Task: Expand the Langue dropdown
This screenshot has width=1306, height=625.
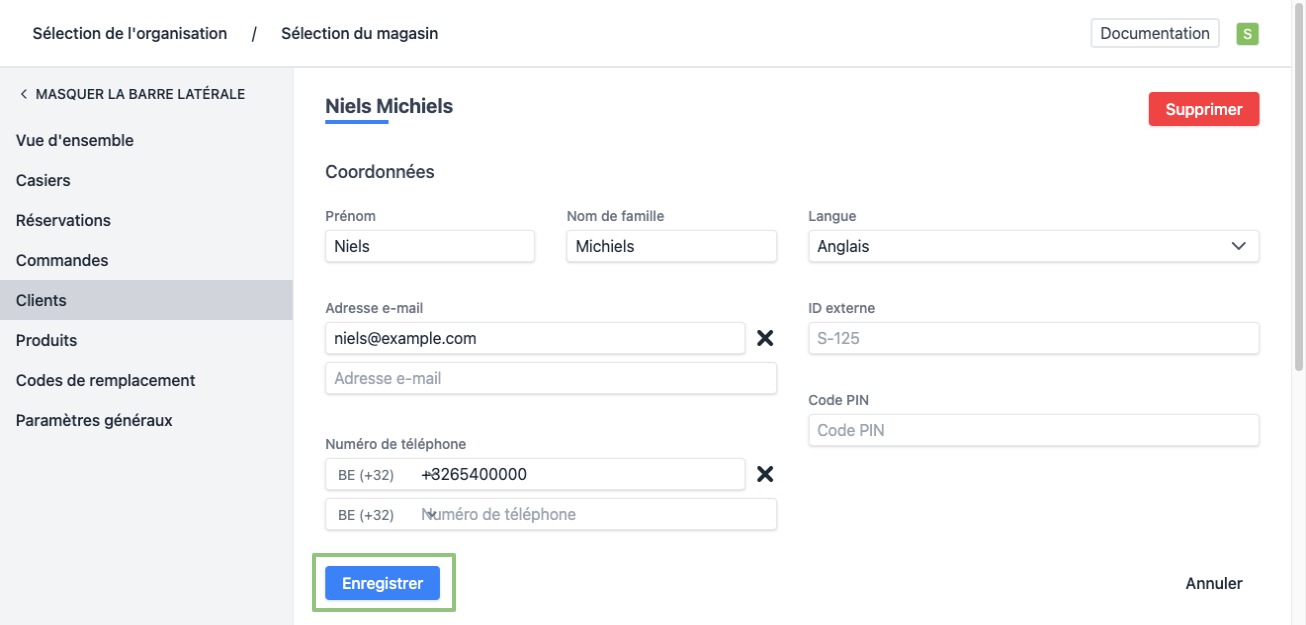Action: click(1033, 246)
